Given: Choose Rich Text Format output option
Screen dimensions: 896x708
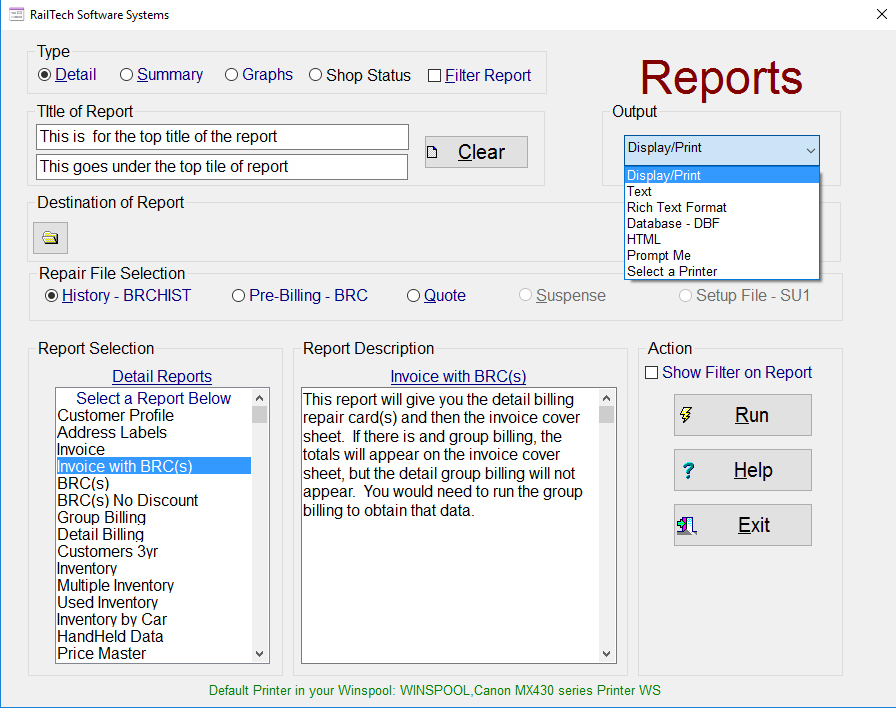Looking at the screenshot, I should click(x=677, y=207).
